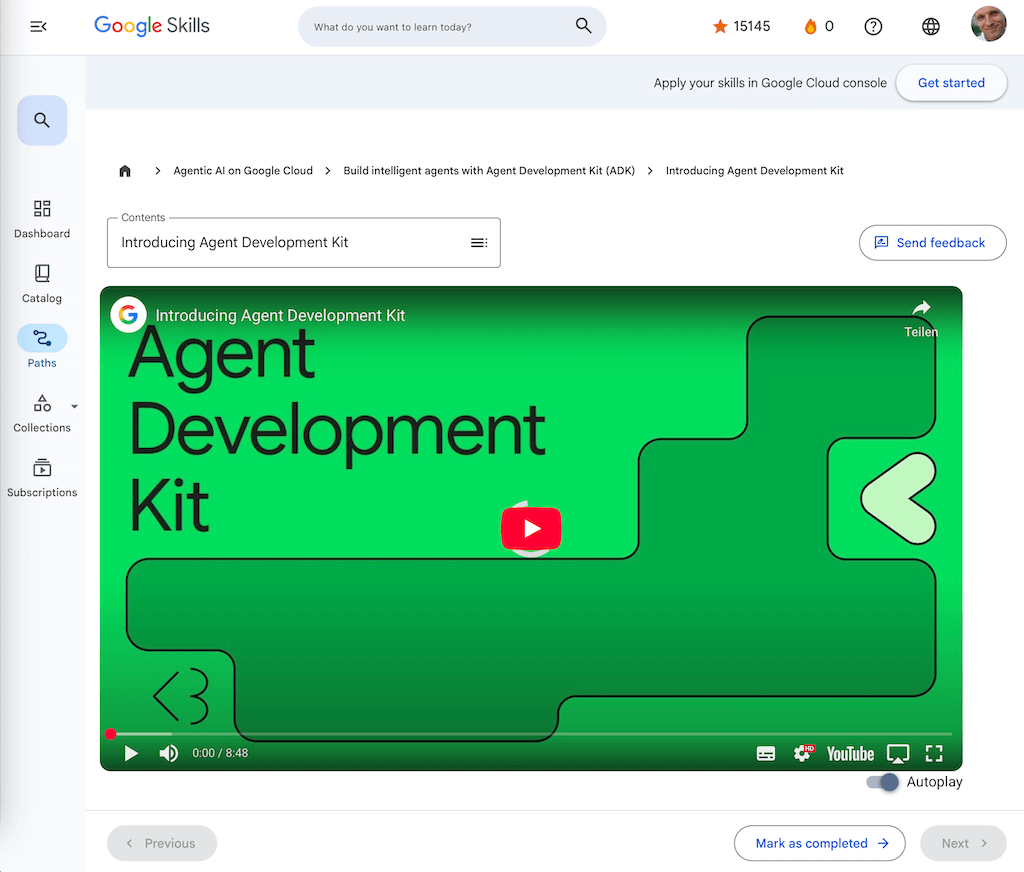Screen dimensions: 1024x872
Task: Go to Dashboard in sidebar
Action: click(42, 218)
